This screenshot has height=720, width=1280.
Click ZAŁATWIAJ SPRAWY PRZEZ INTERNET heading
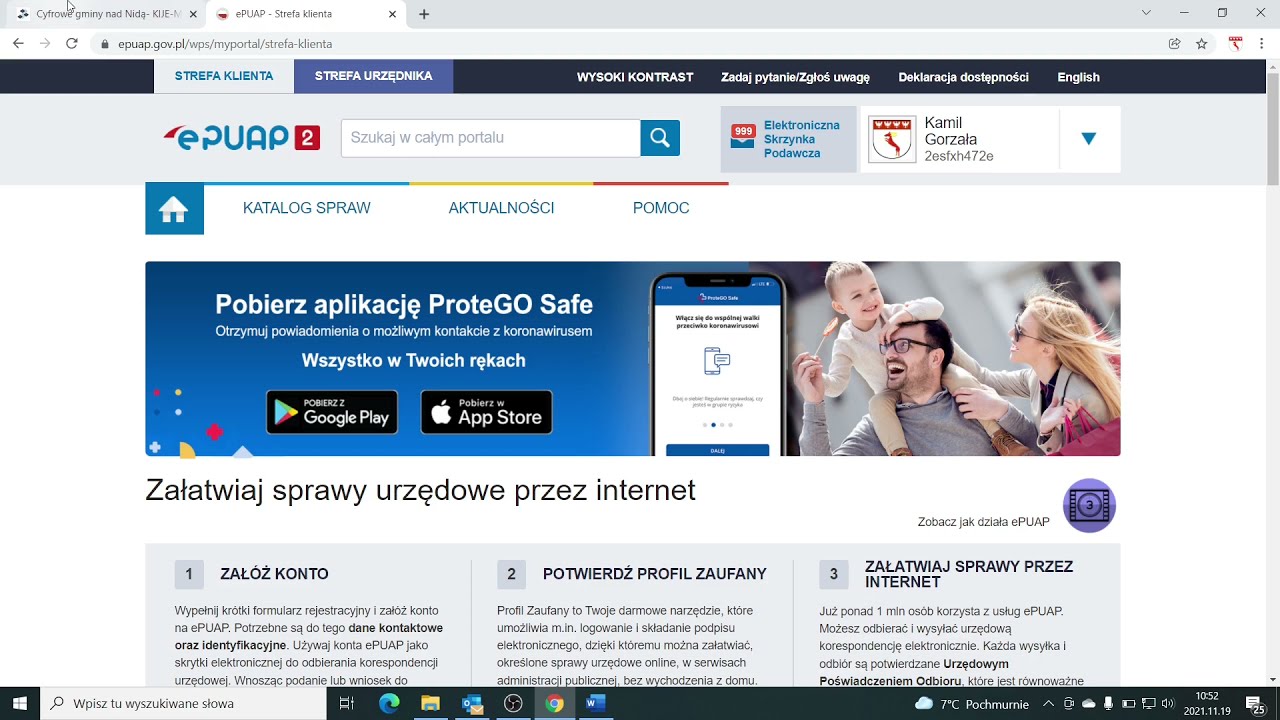(x=969, y=574)
